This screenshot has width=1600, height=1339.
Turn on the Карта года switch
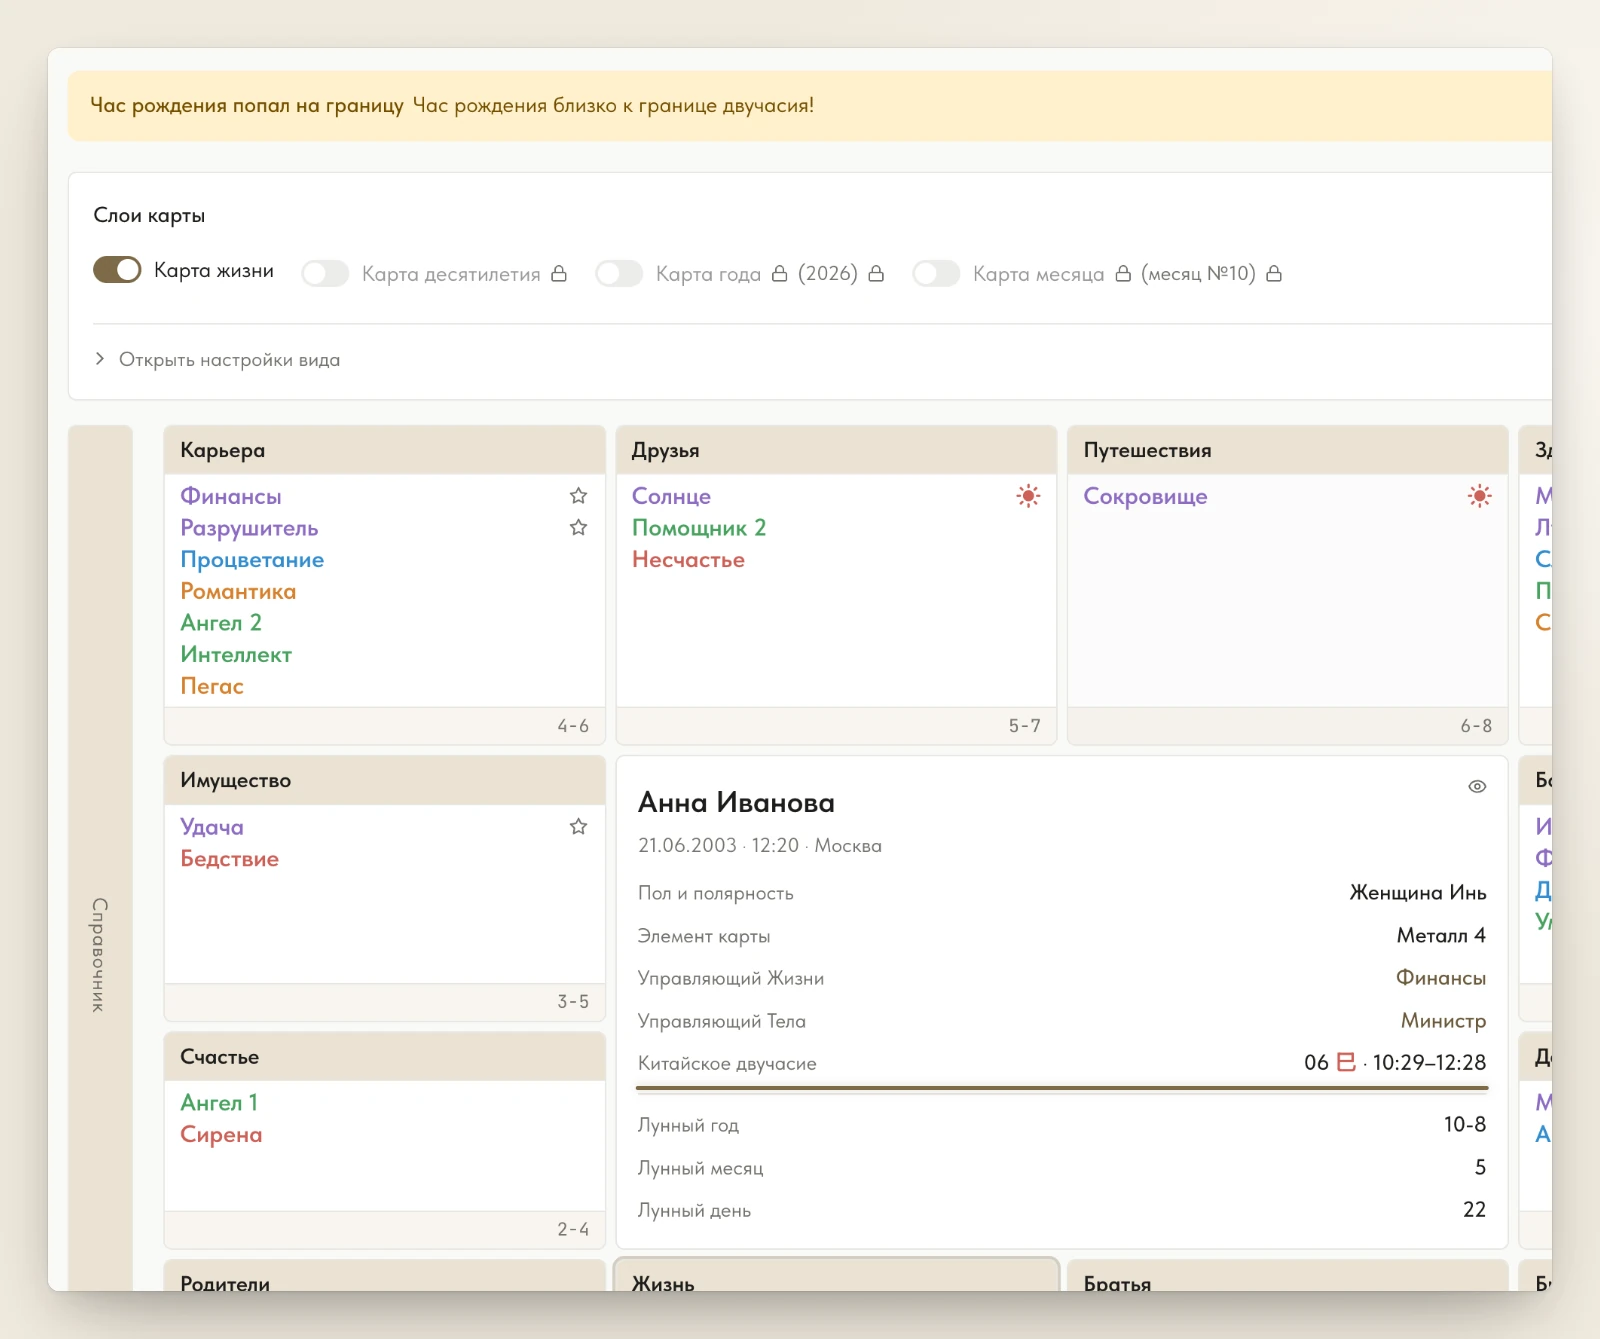619,274
